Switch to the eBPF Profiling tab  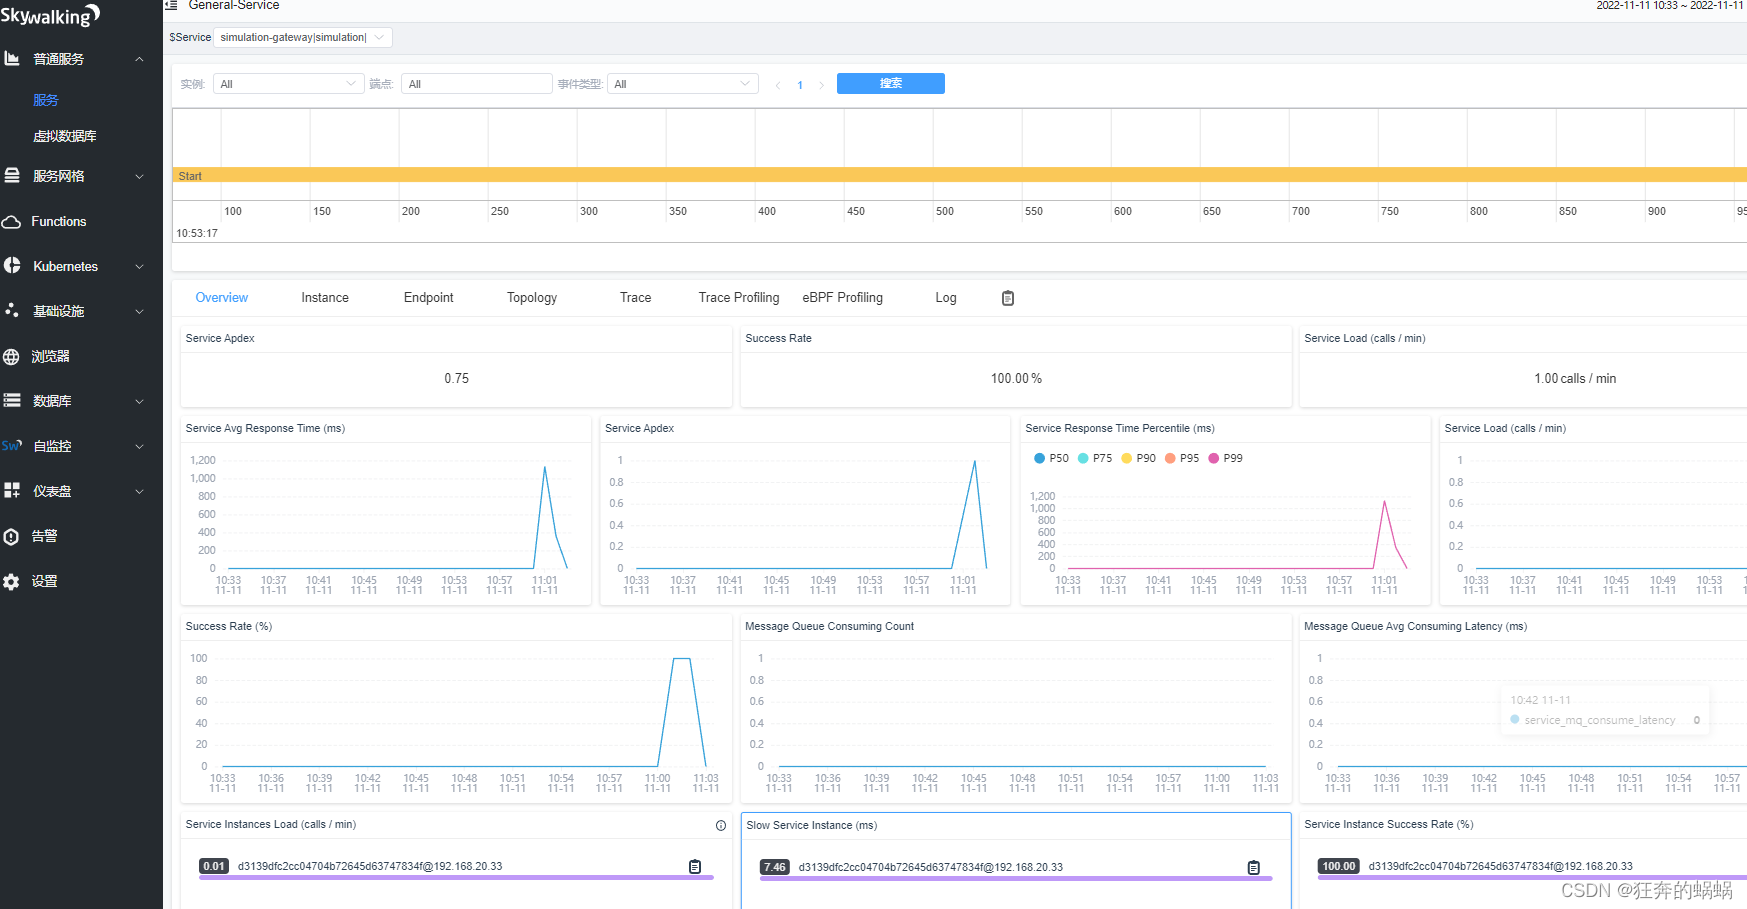[843, 298]
